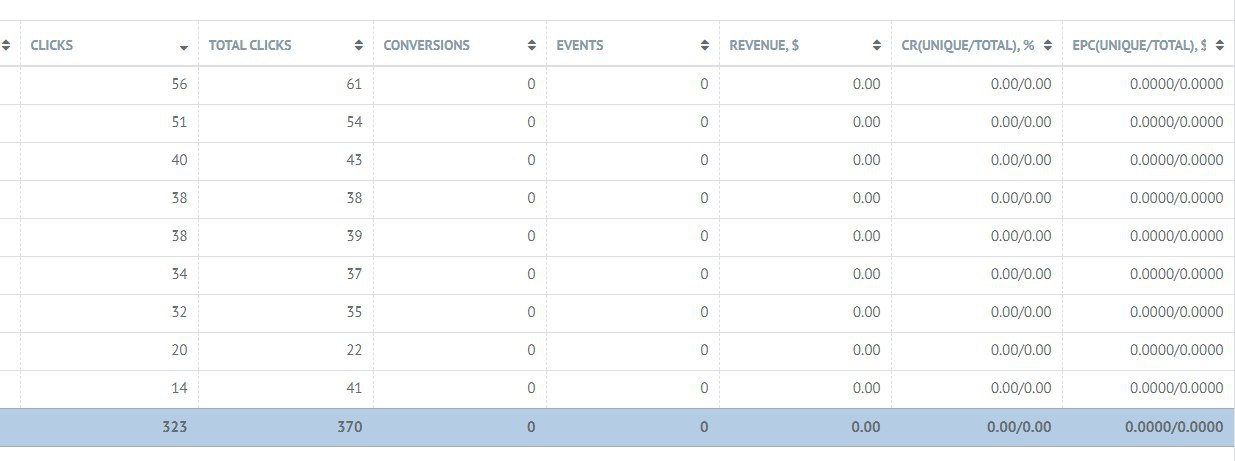Click the EPC total 0.0000/0.0000 in summary row
This screenshot has height=461, width=1235.
1174,427
